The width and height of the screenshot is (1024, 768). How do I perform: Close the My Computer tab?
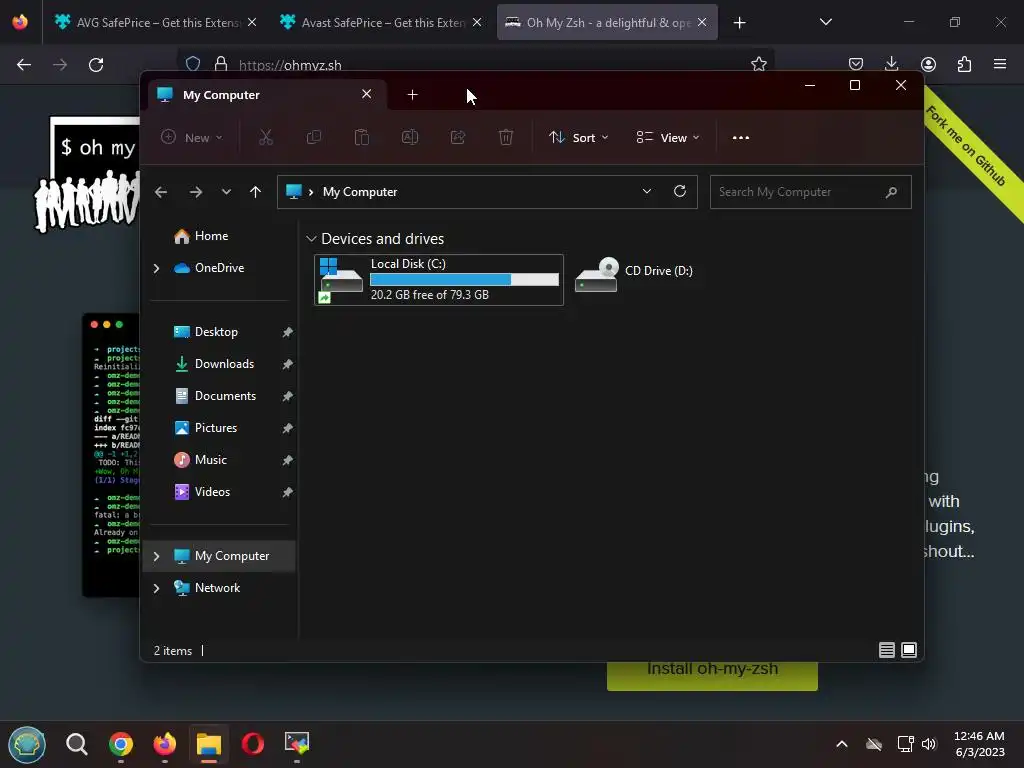tap(366, 94)
